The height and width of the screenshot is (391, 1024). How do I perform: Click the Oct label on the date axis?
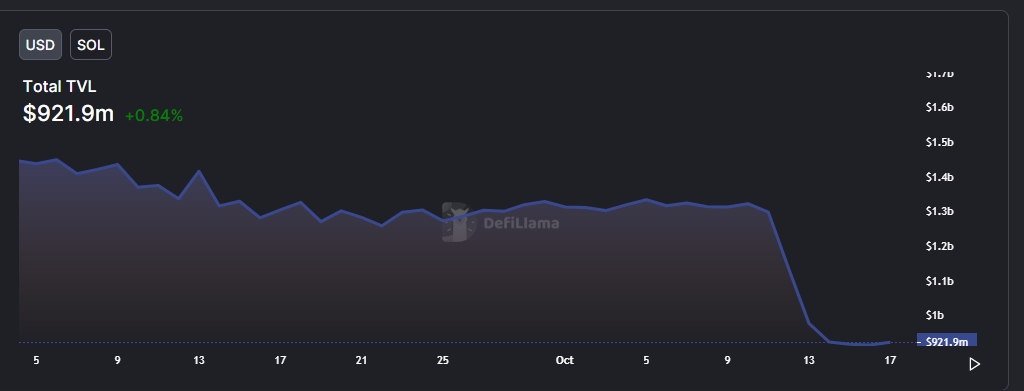(x=564, y=360)
